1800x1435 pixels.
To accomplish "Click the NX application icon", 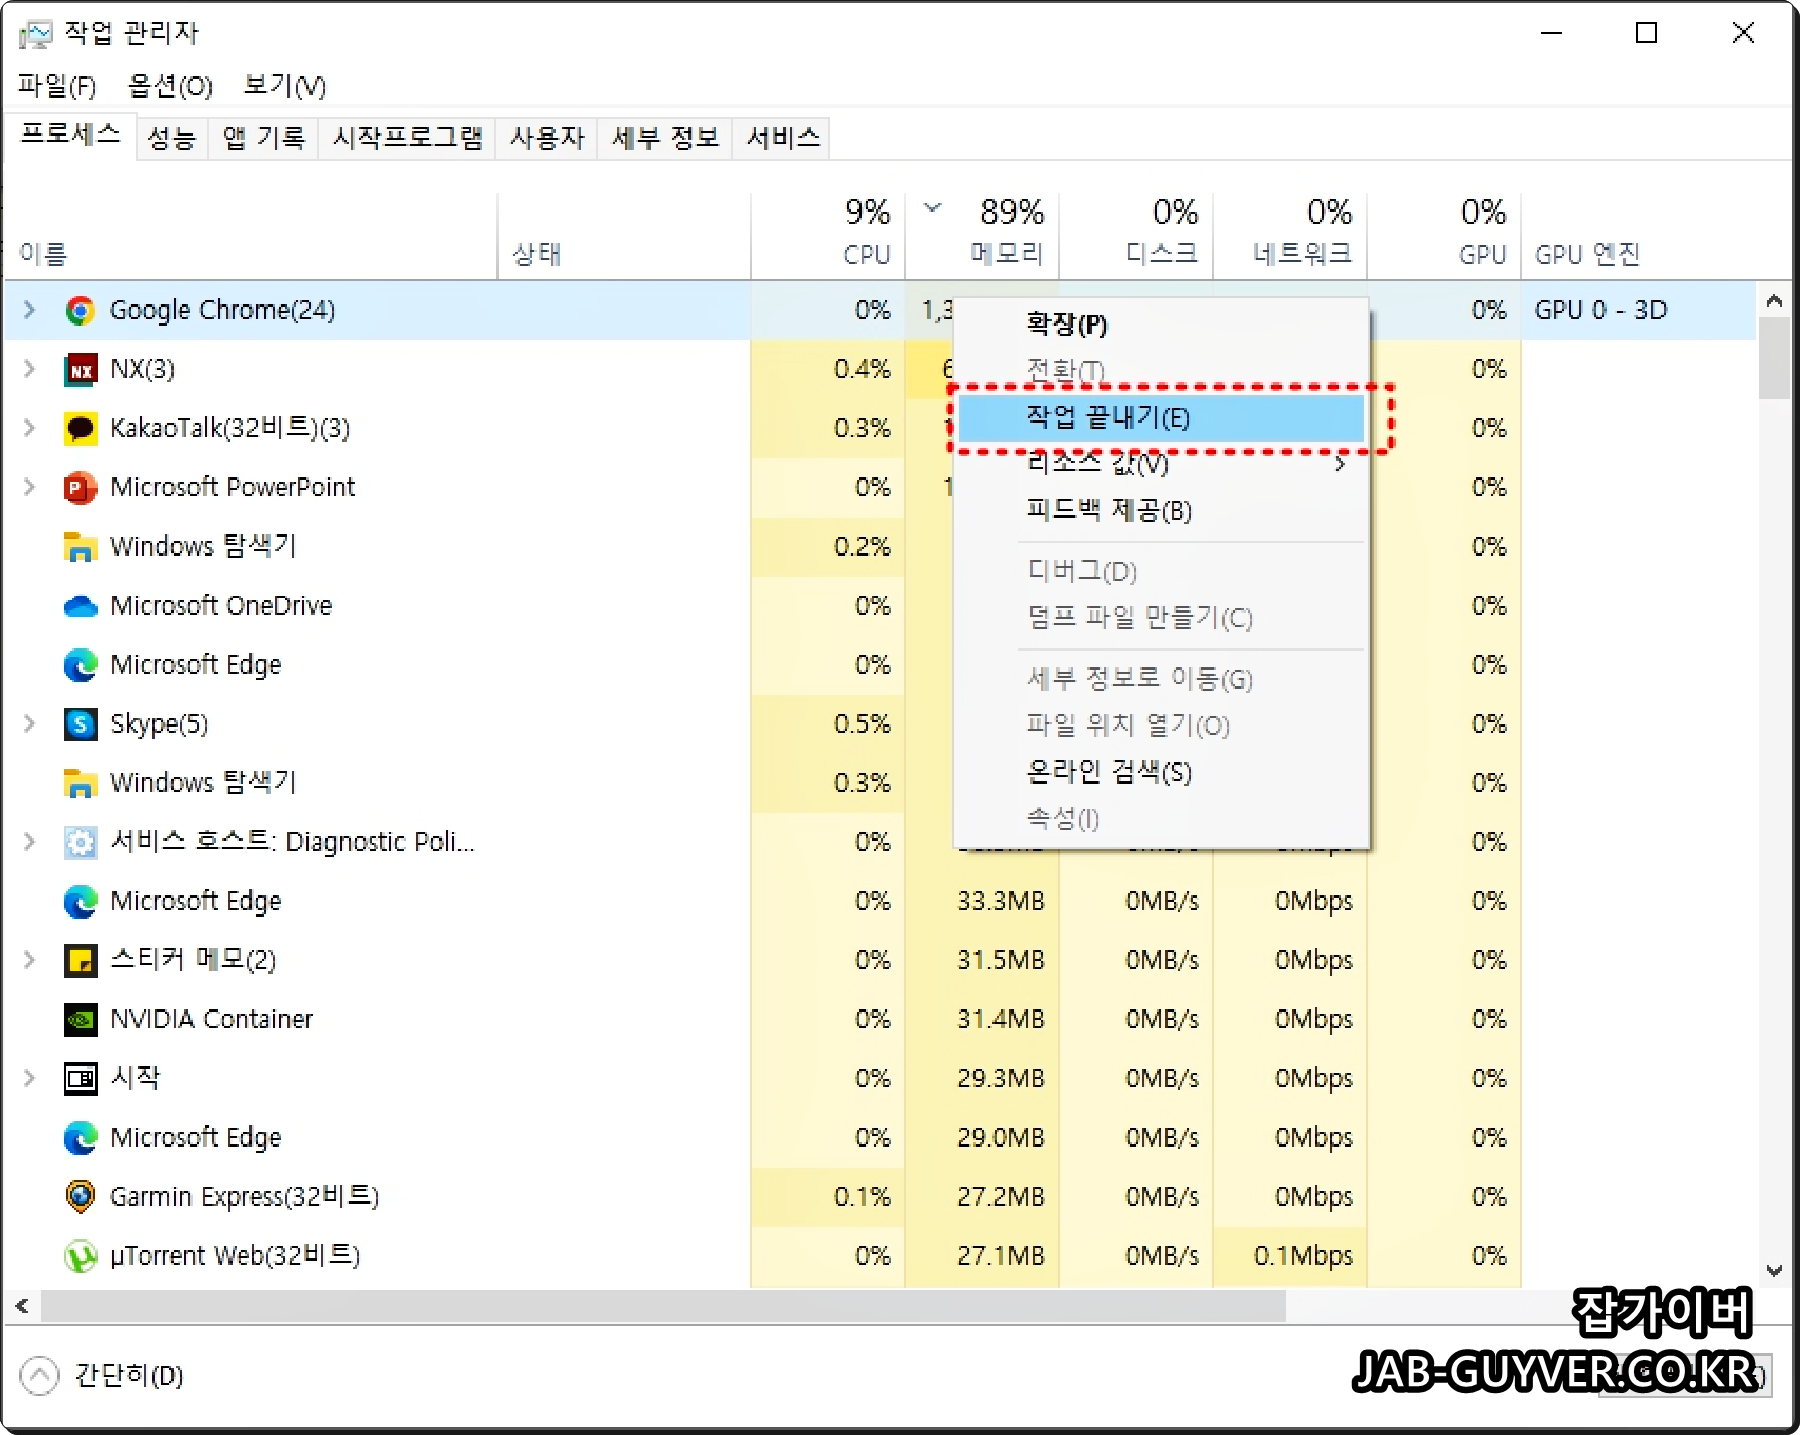I will [x=80, y=370].
